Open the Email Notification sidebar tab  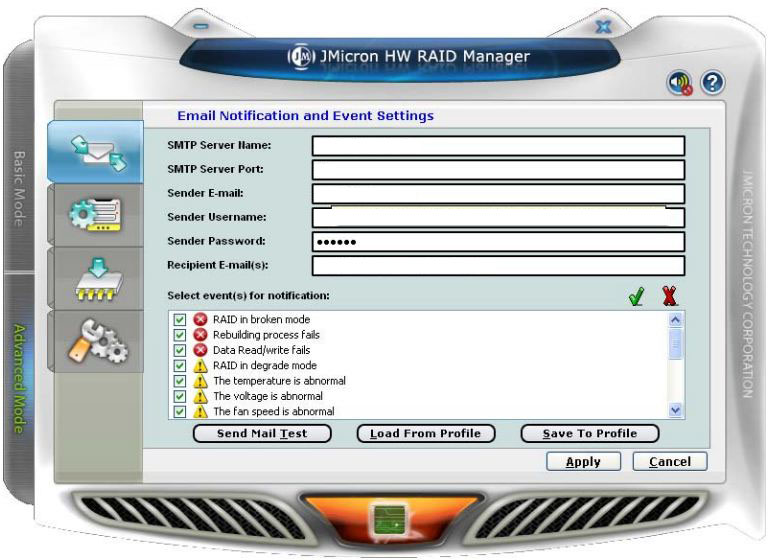(x=96, y=152)
